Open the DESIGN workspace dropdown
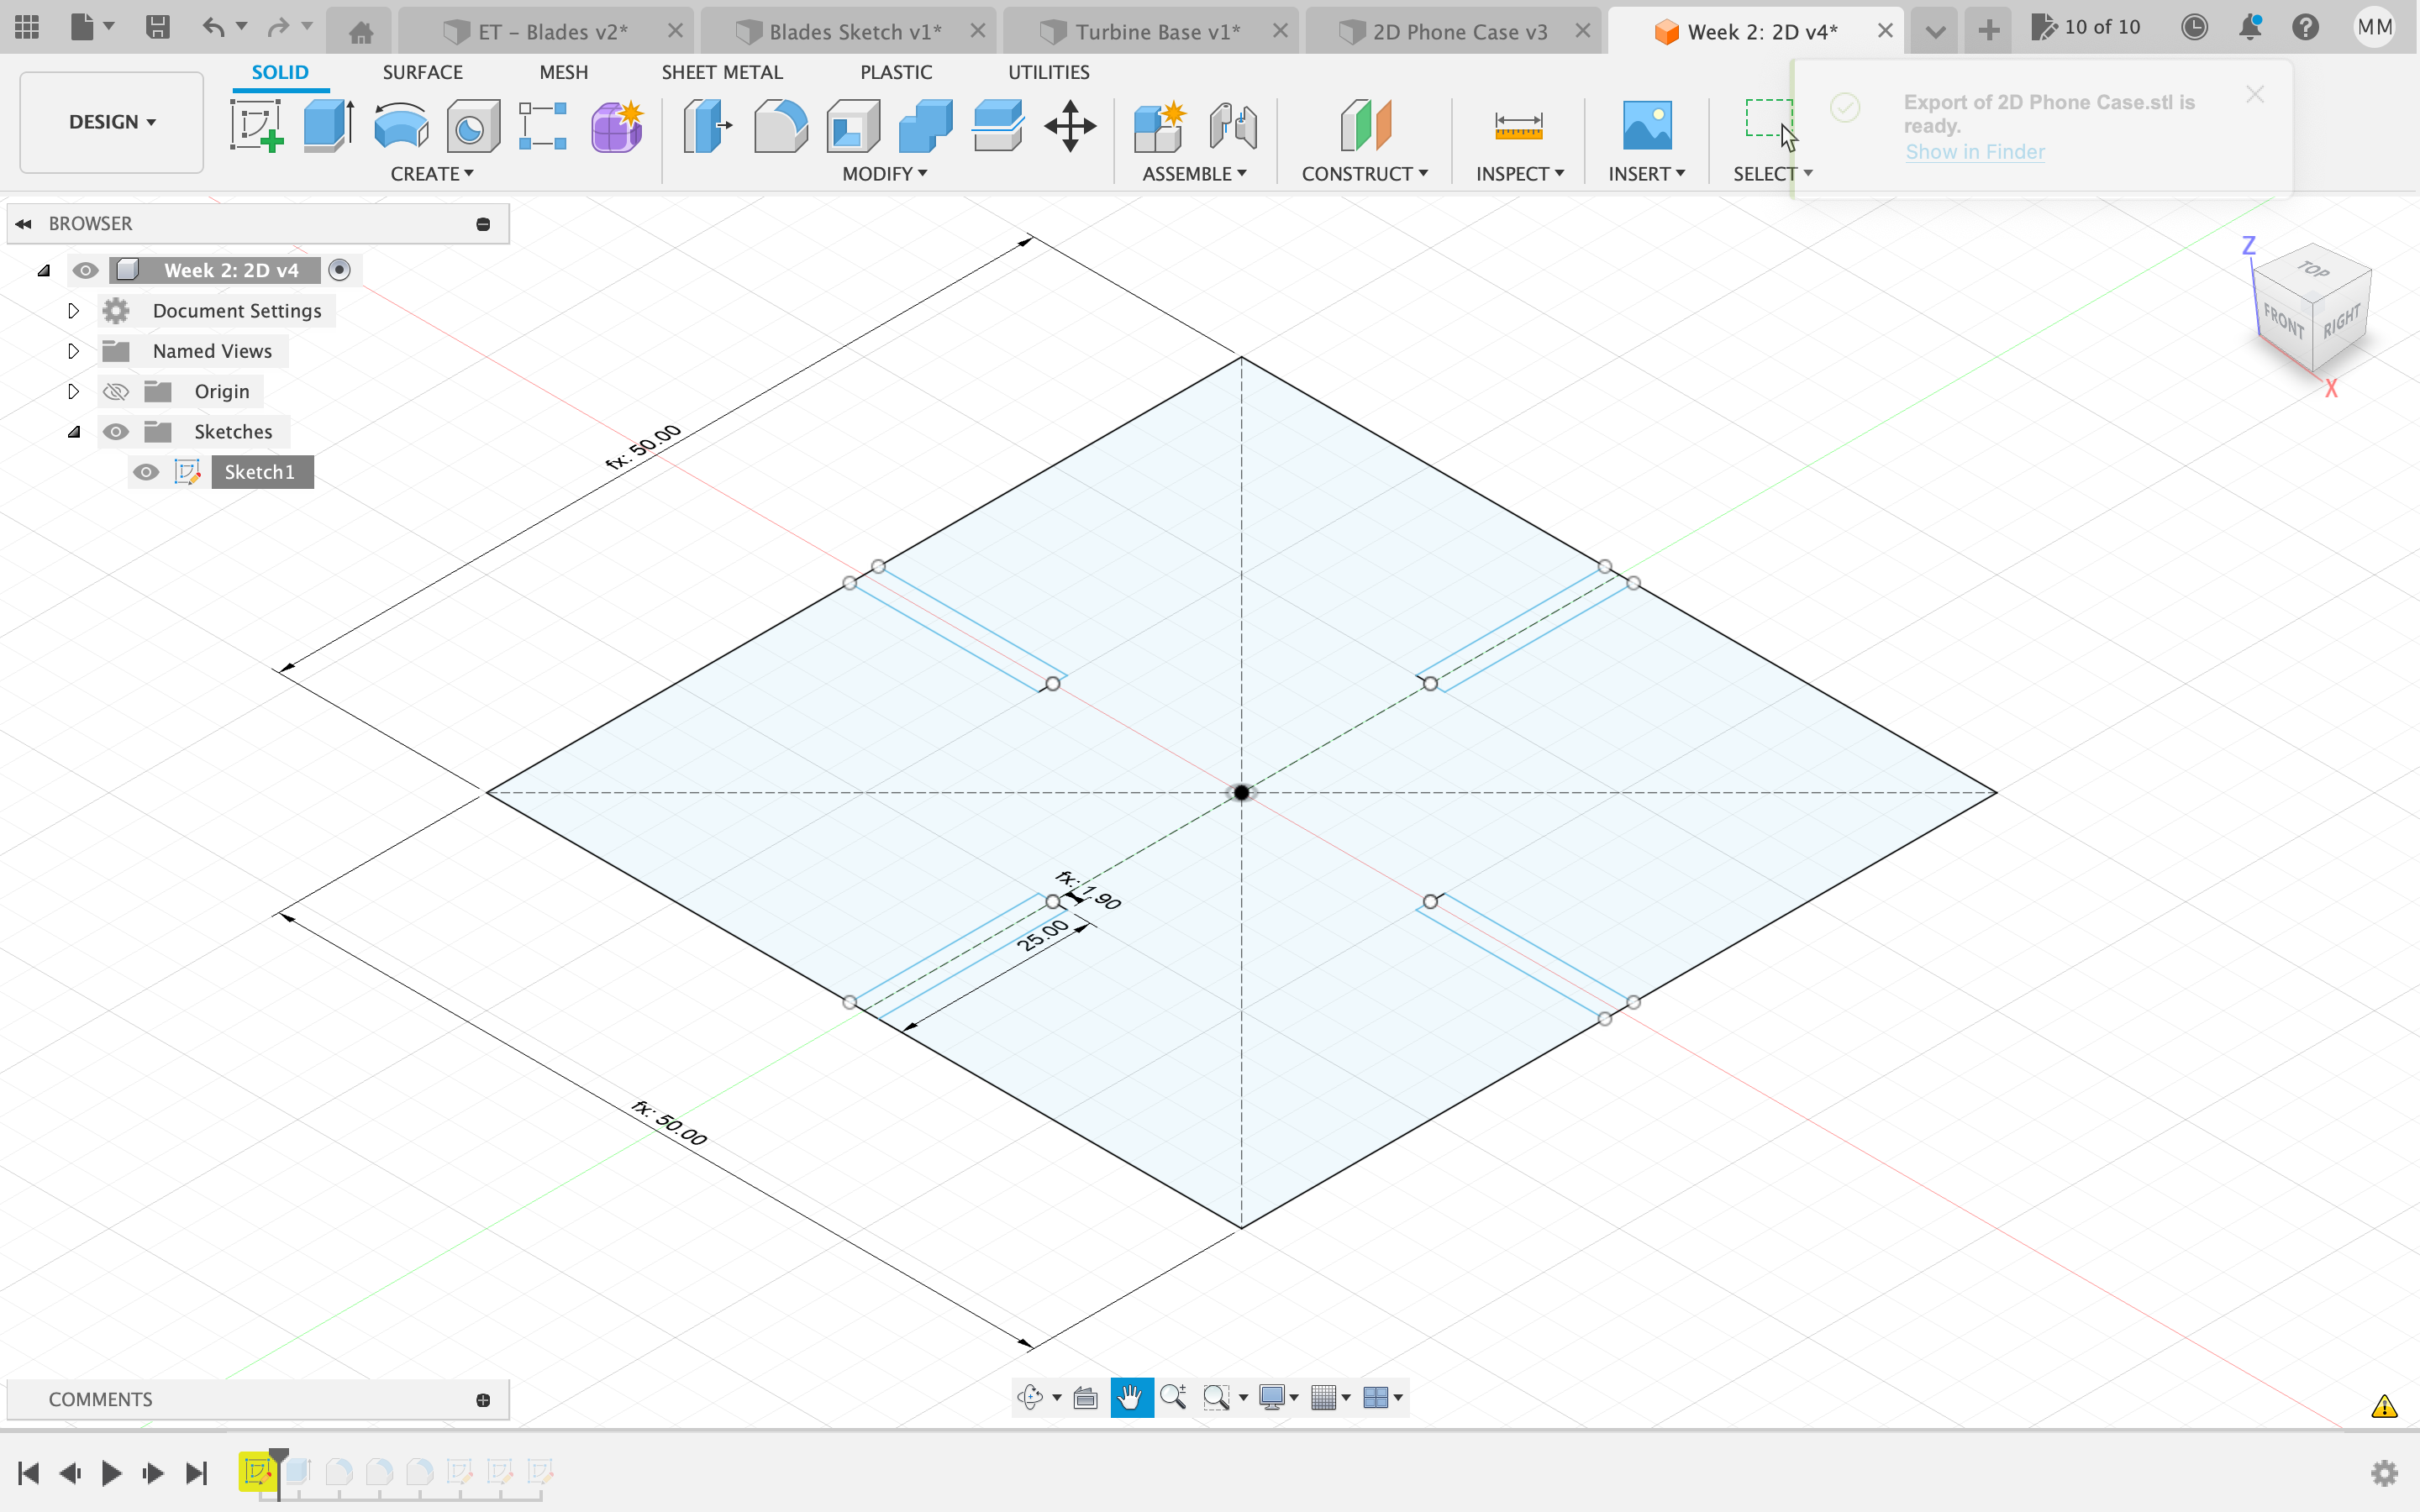Viewport: 2420px width, 1512px height. (x=111, y=122)
